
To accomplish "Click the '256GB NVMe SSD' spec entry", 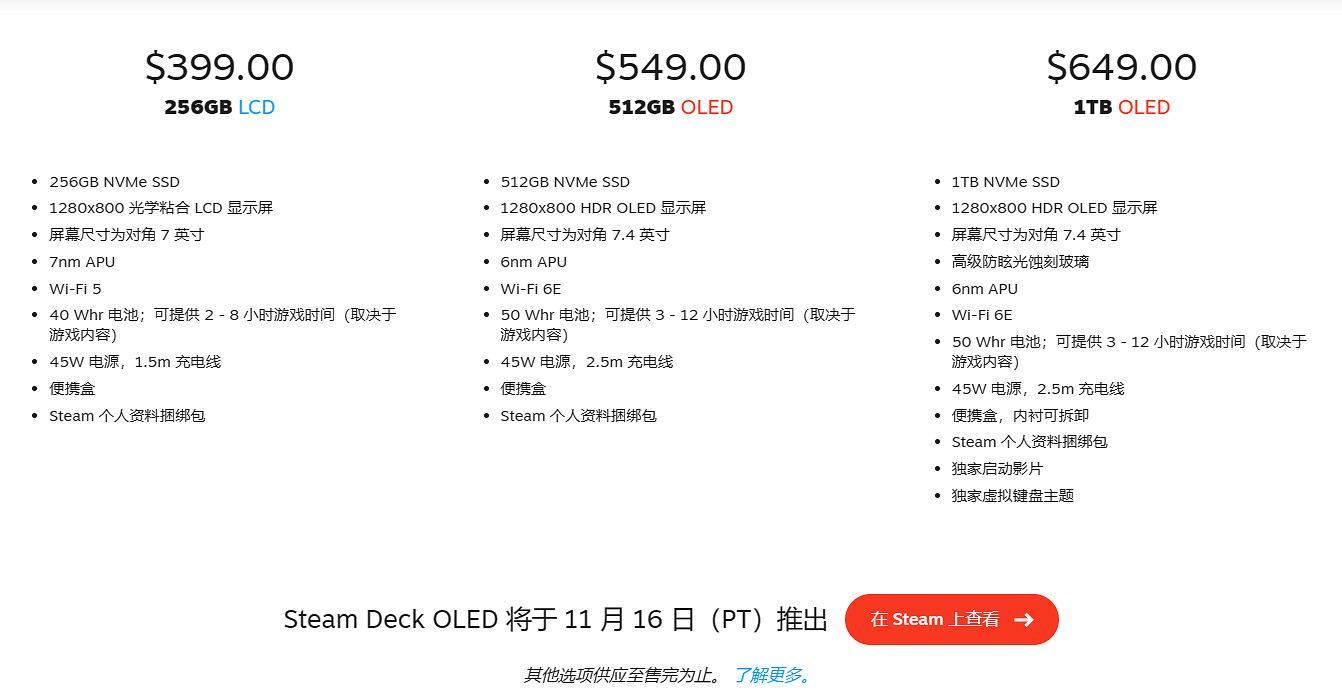I will (115, 181).
